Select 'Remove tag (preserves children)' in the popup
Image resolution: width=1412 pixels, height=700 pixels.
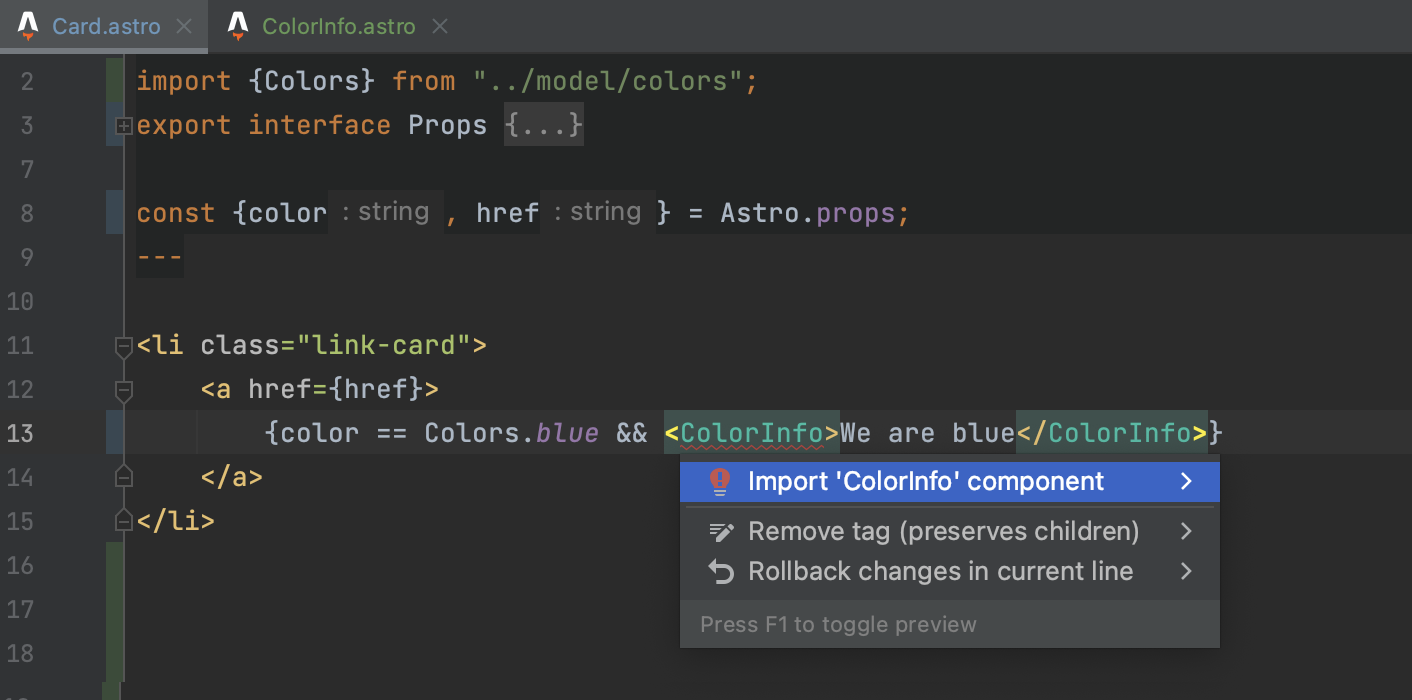(943, 531)
